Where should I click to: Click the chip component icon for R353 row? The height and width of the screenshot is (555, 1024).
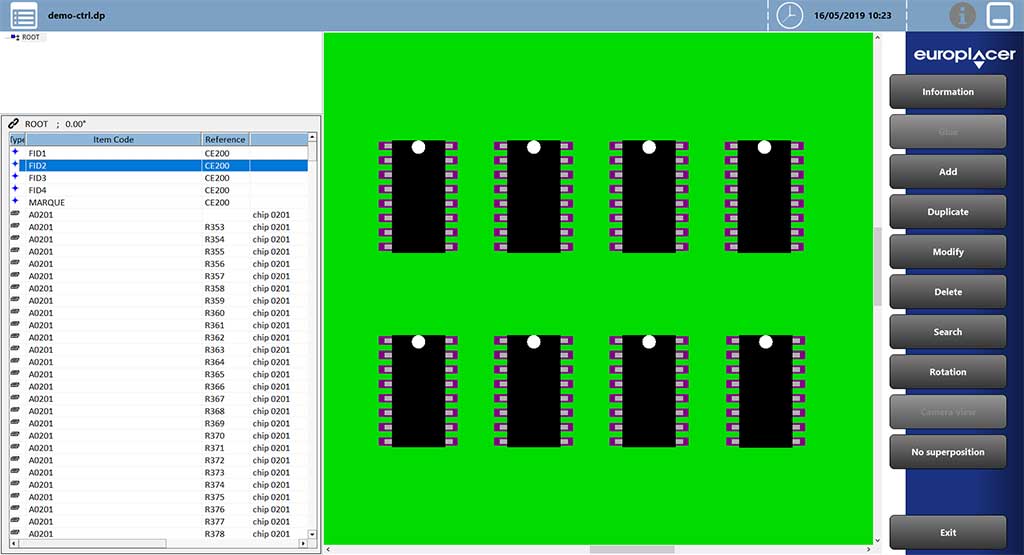point(15,227)
